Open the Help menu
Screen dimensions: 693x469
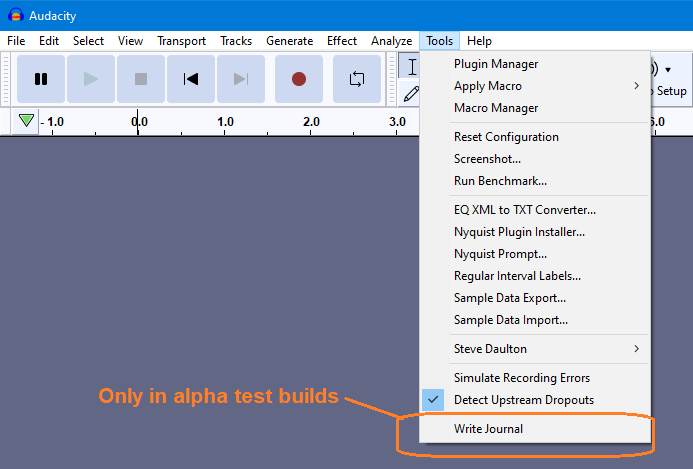point(479,41)
